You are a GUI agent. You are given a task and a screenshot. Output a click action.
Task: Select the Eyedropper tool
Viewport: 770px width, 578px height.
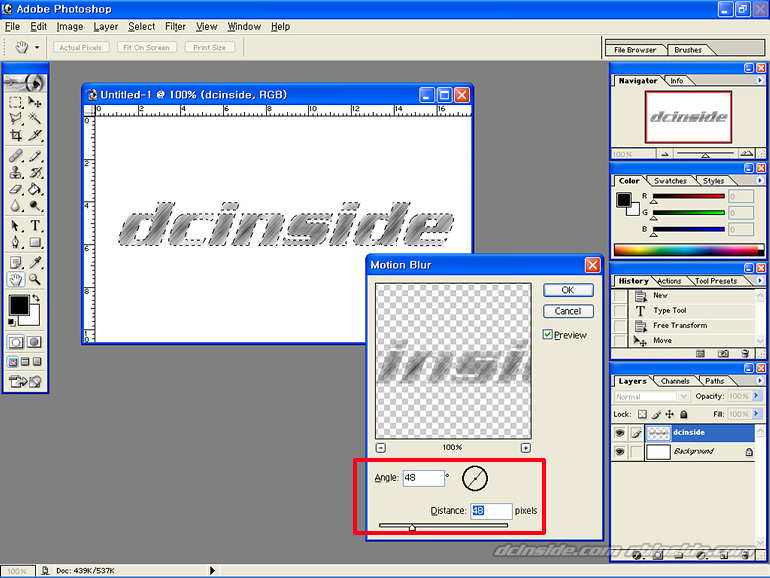[34, 263]
